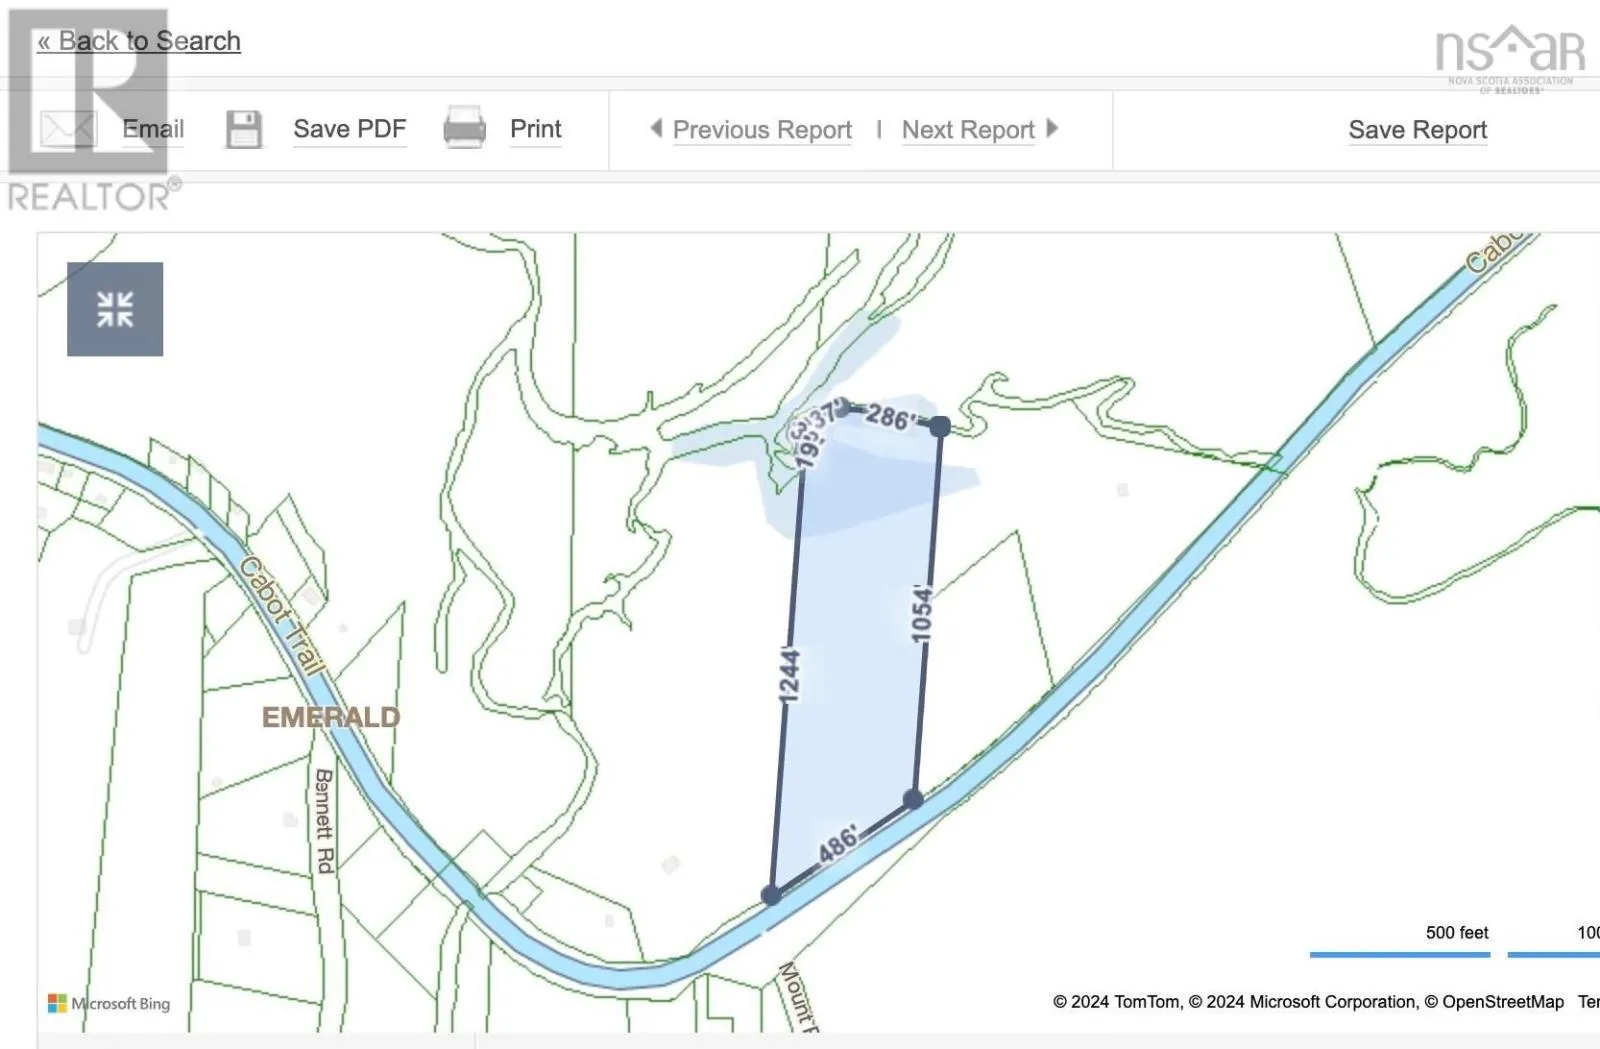
Task: Click the printer icon
Action: [x=464, y=128]
